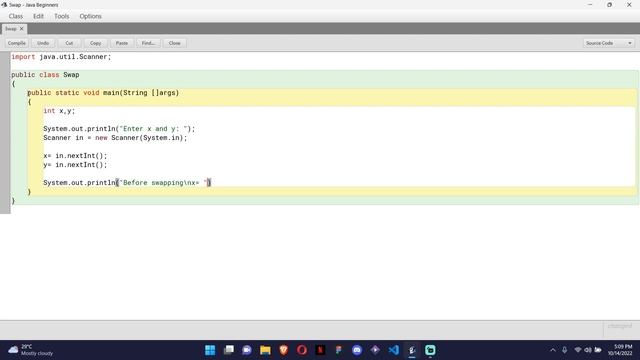Click the Copy button in the toolbar
This screenshot has height=360, width=640.
(96, 43)
